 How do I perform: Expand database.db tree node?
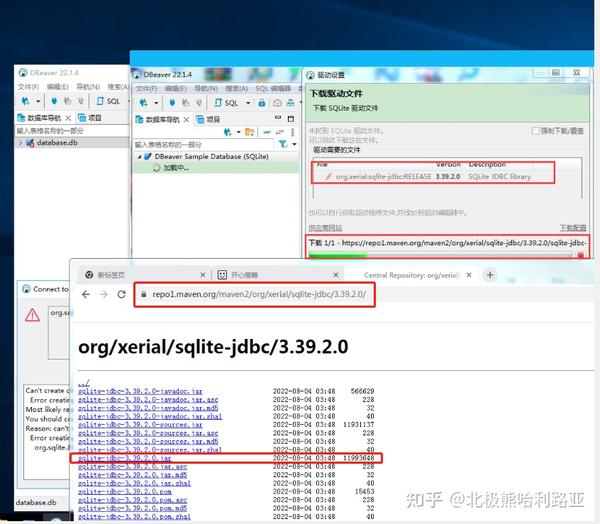(x=20, y=143)
